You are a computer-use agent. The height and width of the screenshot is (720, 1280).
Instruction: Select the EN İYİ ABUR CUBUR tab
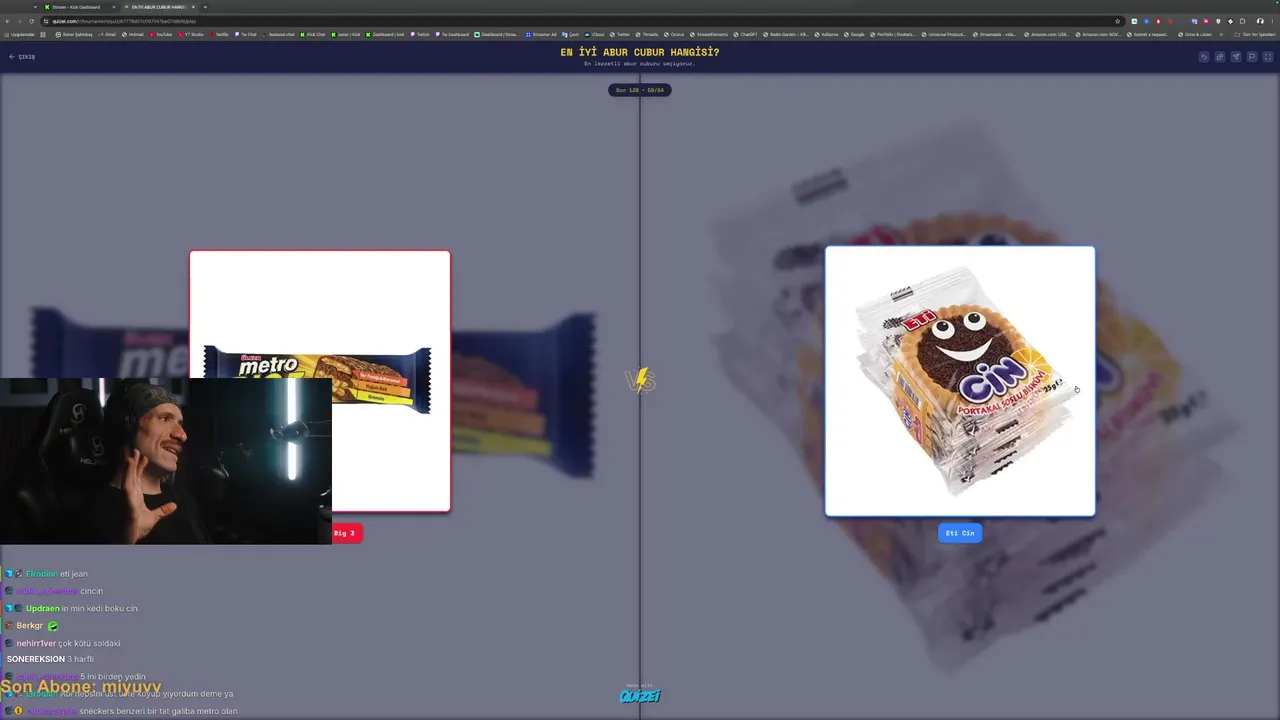162,7
